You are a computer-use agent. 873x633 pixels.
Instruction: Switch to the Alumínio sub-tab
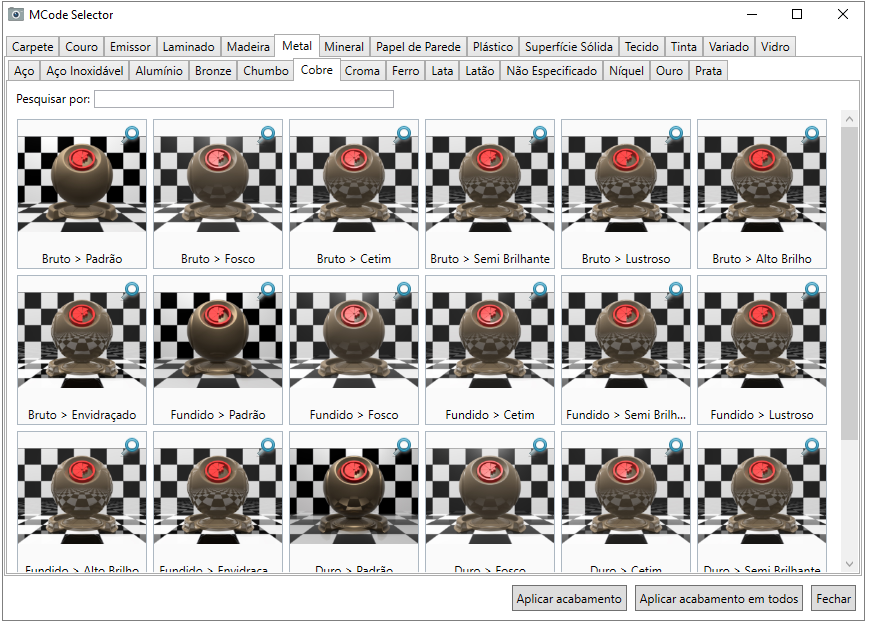tap(159, 71)
